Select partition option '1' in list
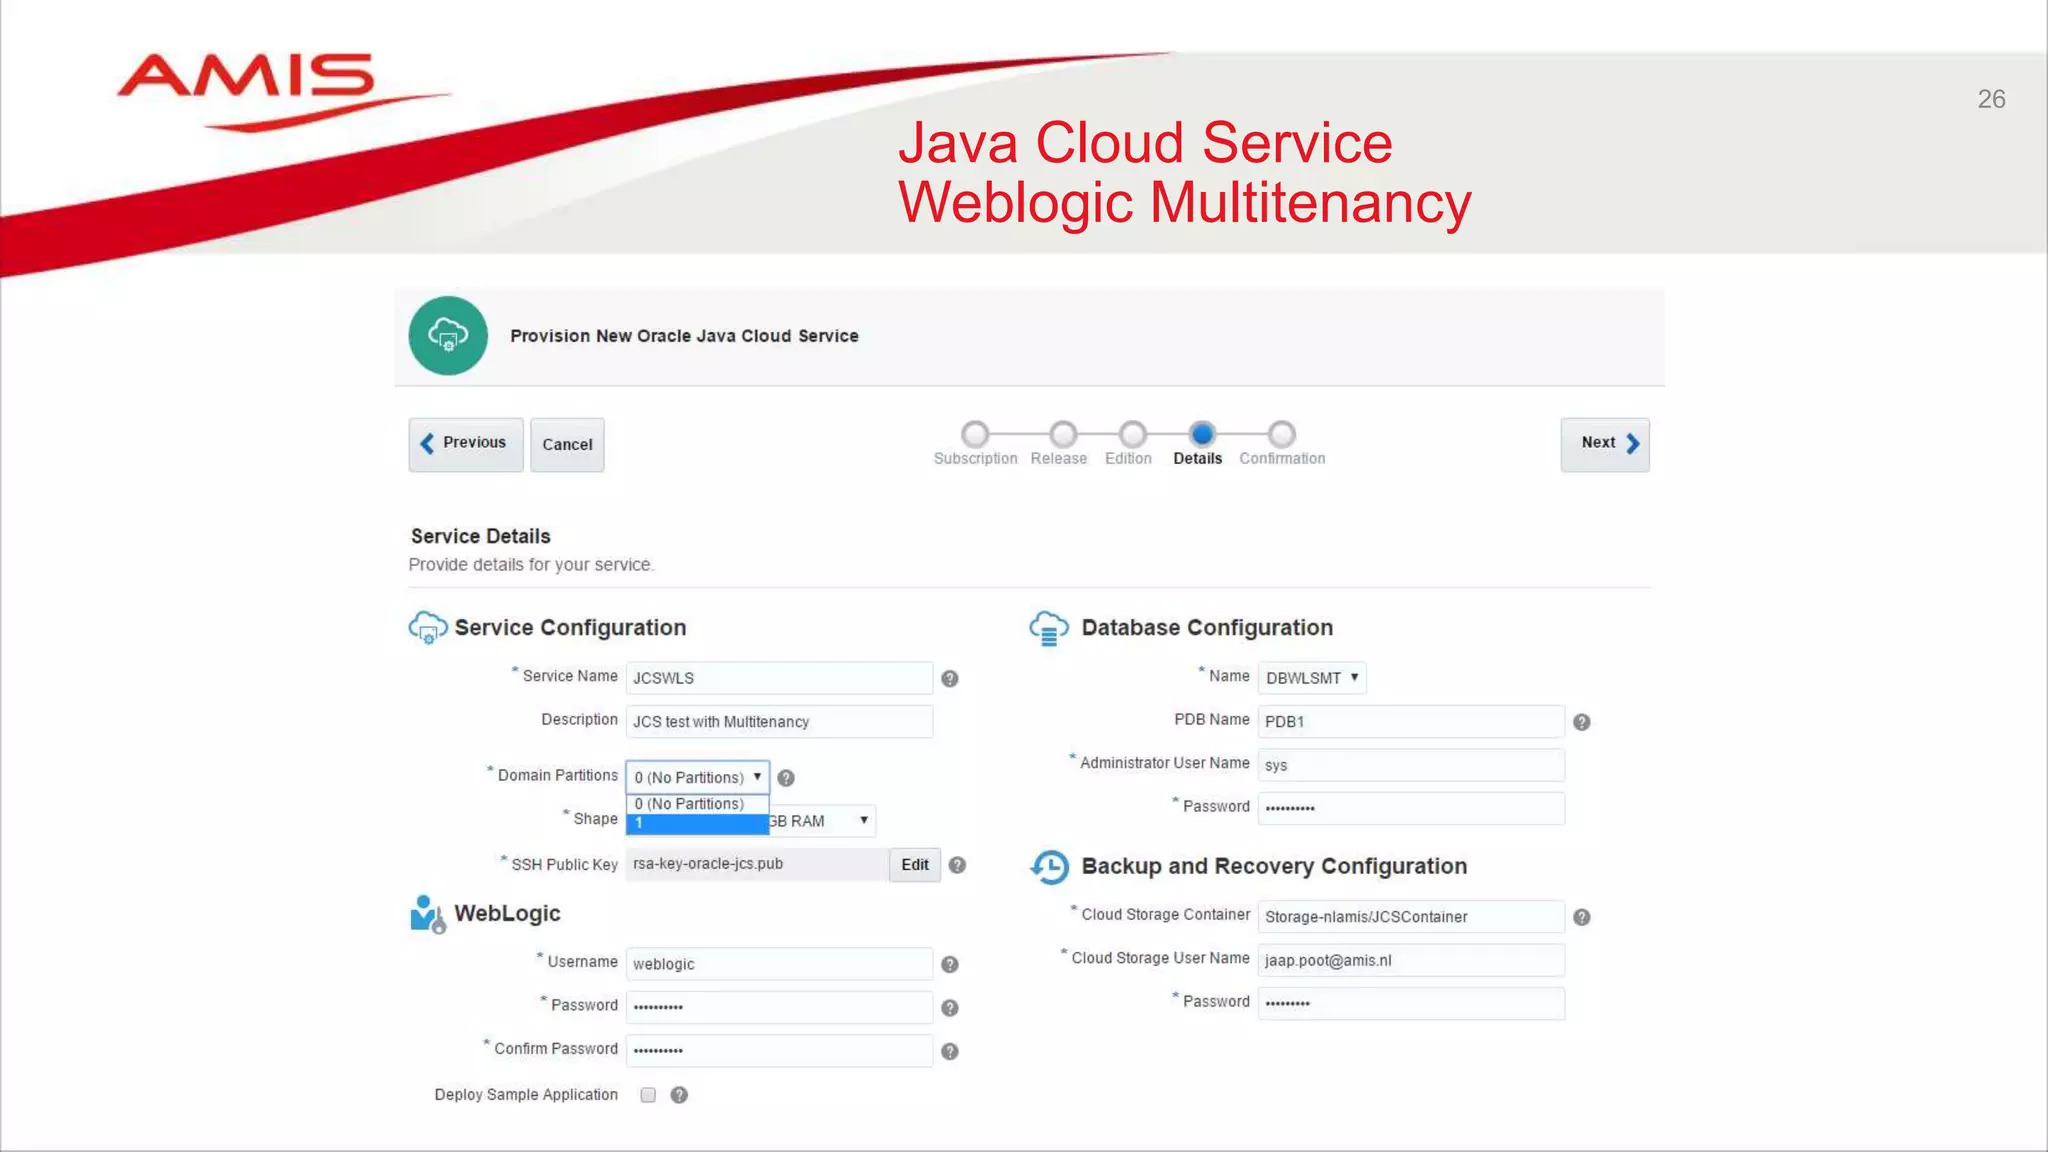The height and width of the screenshot is (1152, 2048). click(697, 823)
